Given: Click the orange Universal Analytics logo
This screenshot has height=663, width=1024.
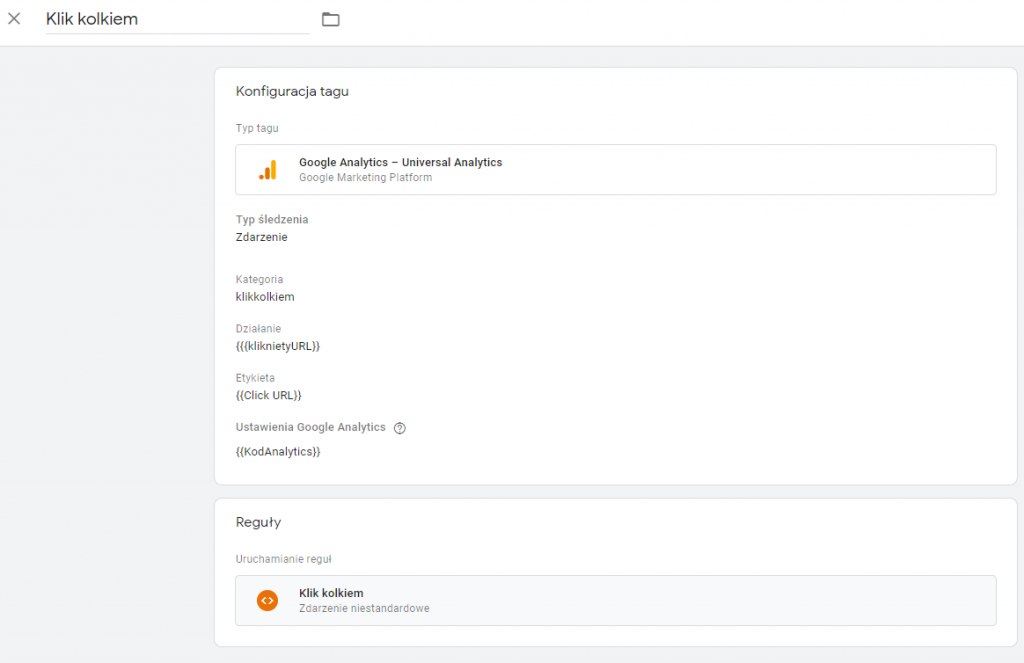Looking at the screenshot, I should pos(268,169).
